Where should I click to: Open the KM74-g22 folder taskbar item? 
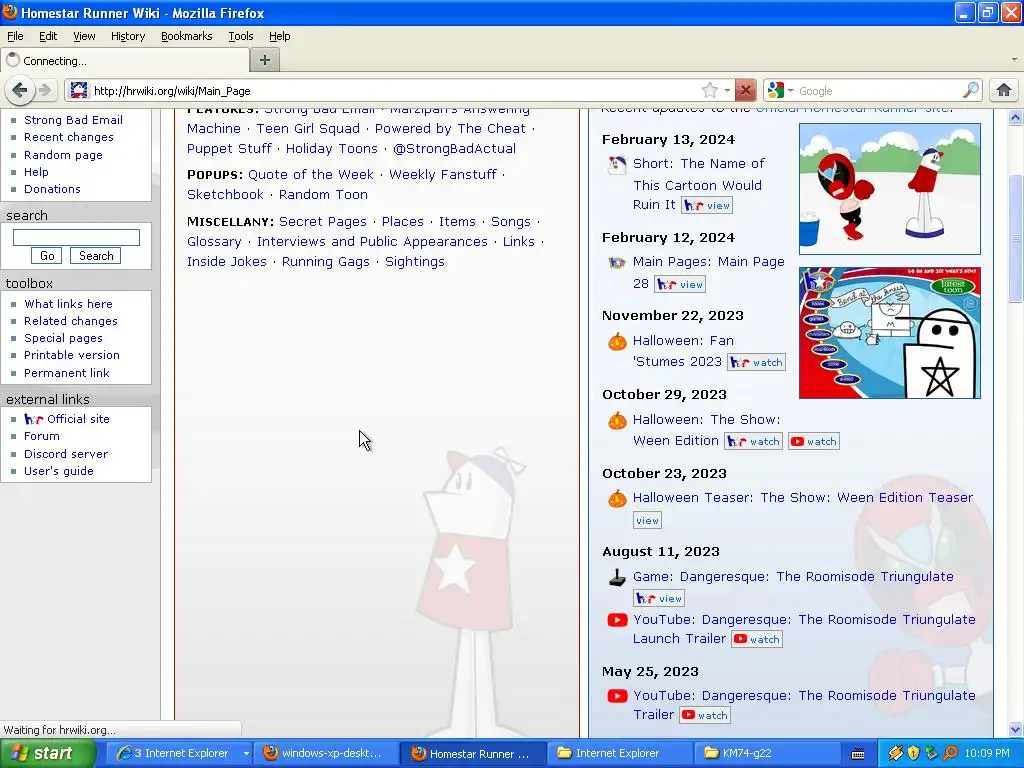765,753
